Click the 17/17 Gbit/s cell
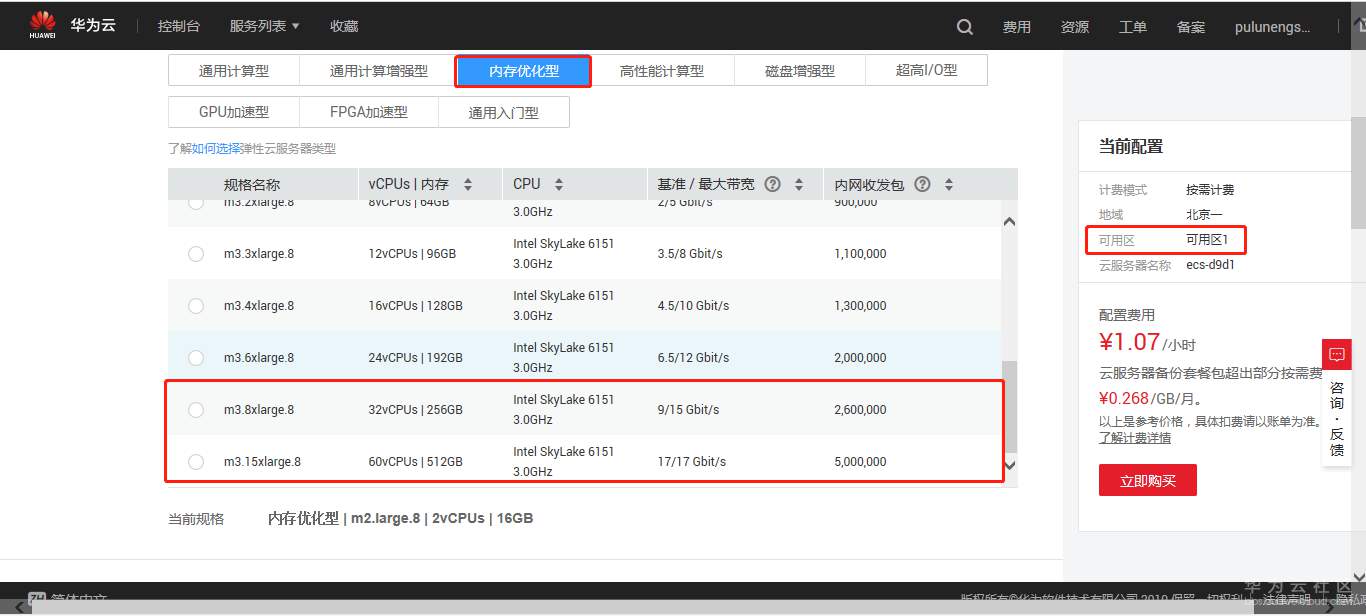This screenshot has height=616, width=1366. point(692,462)
